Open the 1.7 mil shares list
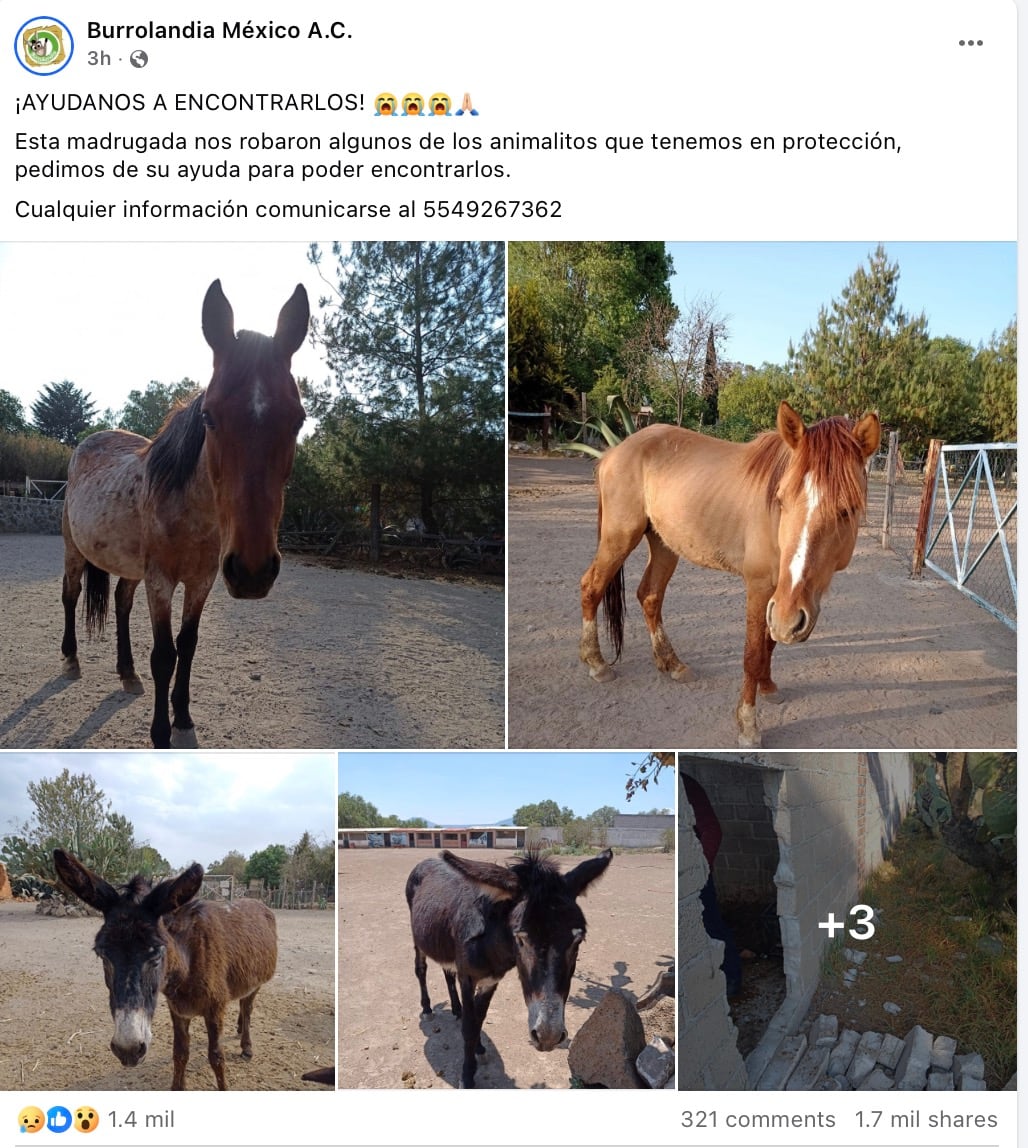 pyautogui.click(x=926, y=1119)
